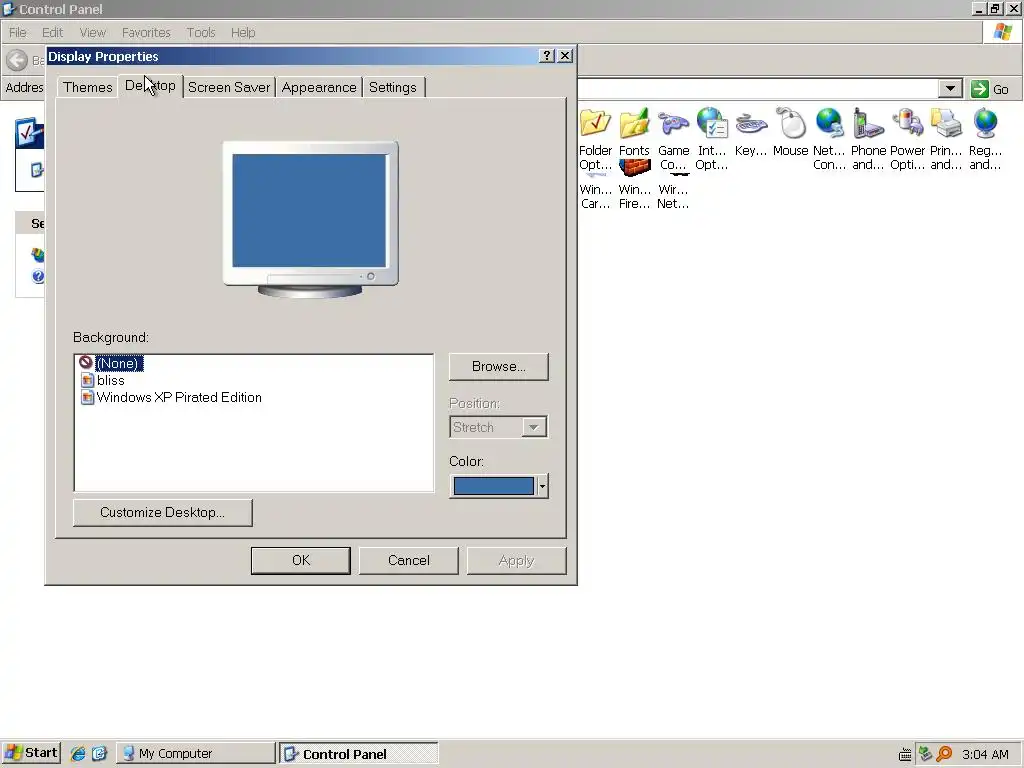
Task: Switch to the Appearance tab
Action: click(319, 87)
